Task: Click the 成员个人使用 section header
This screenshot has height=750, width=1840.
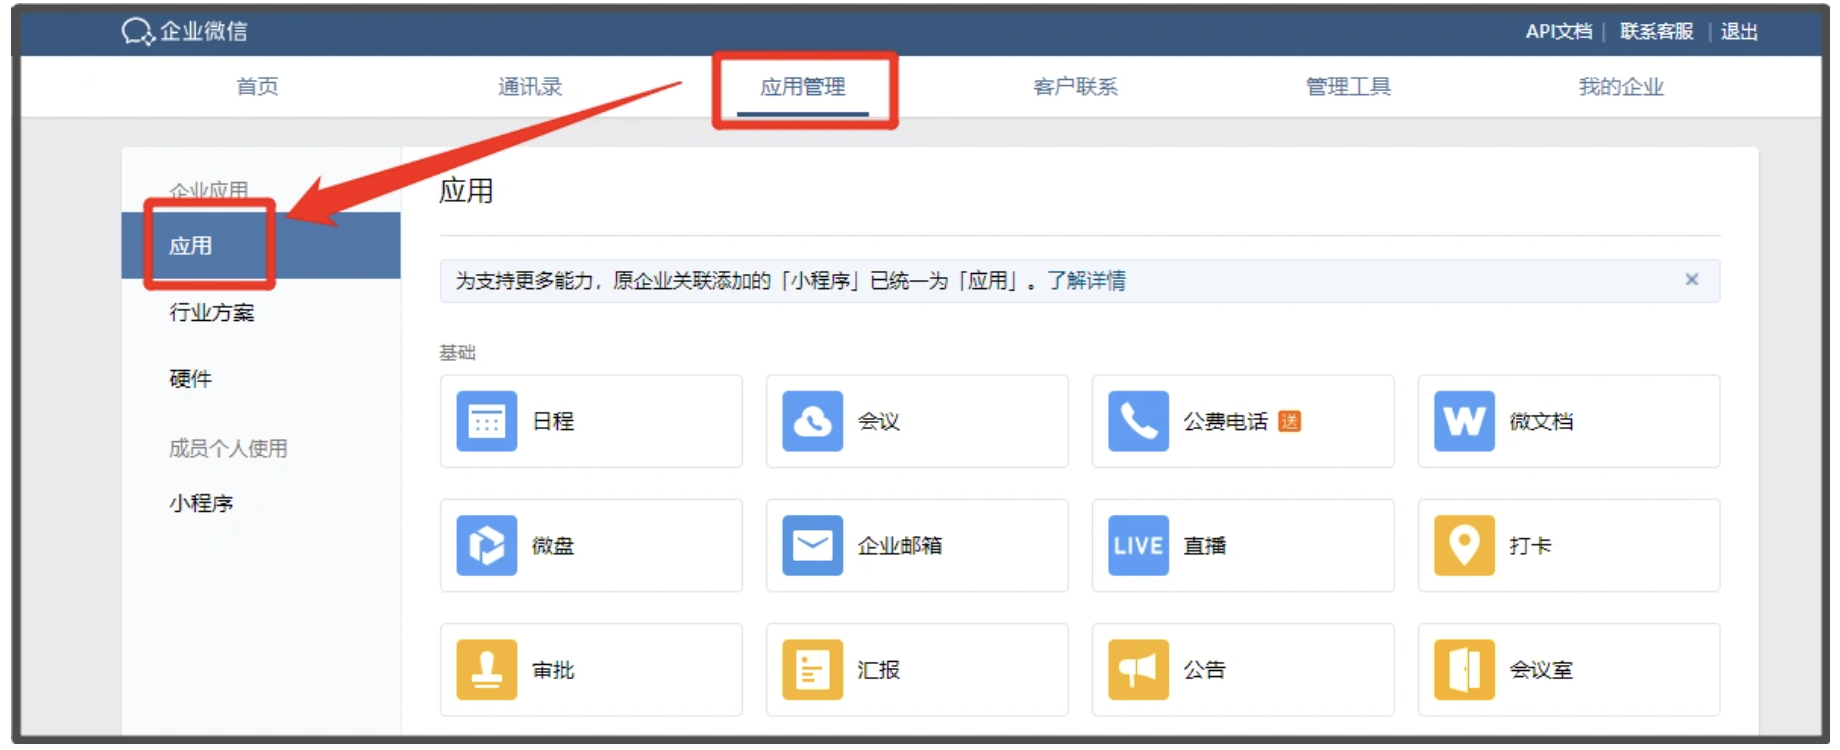Action: point(228,448)
